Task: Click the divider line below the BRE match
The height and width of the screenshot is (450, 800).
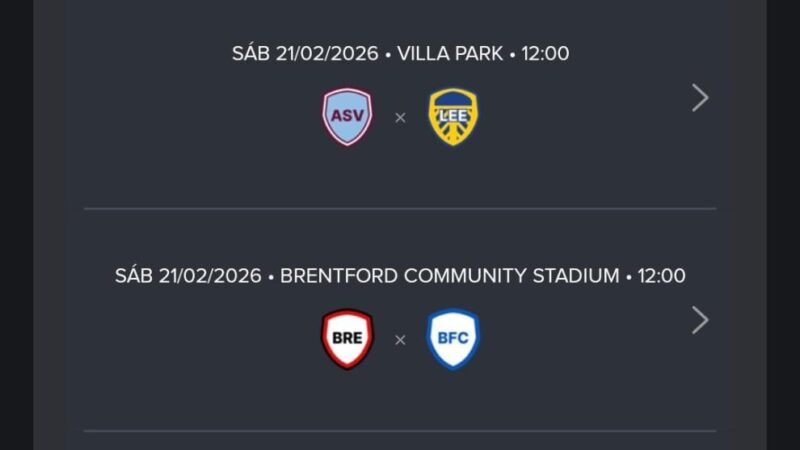Action: tap(400, 431)
